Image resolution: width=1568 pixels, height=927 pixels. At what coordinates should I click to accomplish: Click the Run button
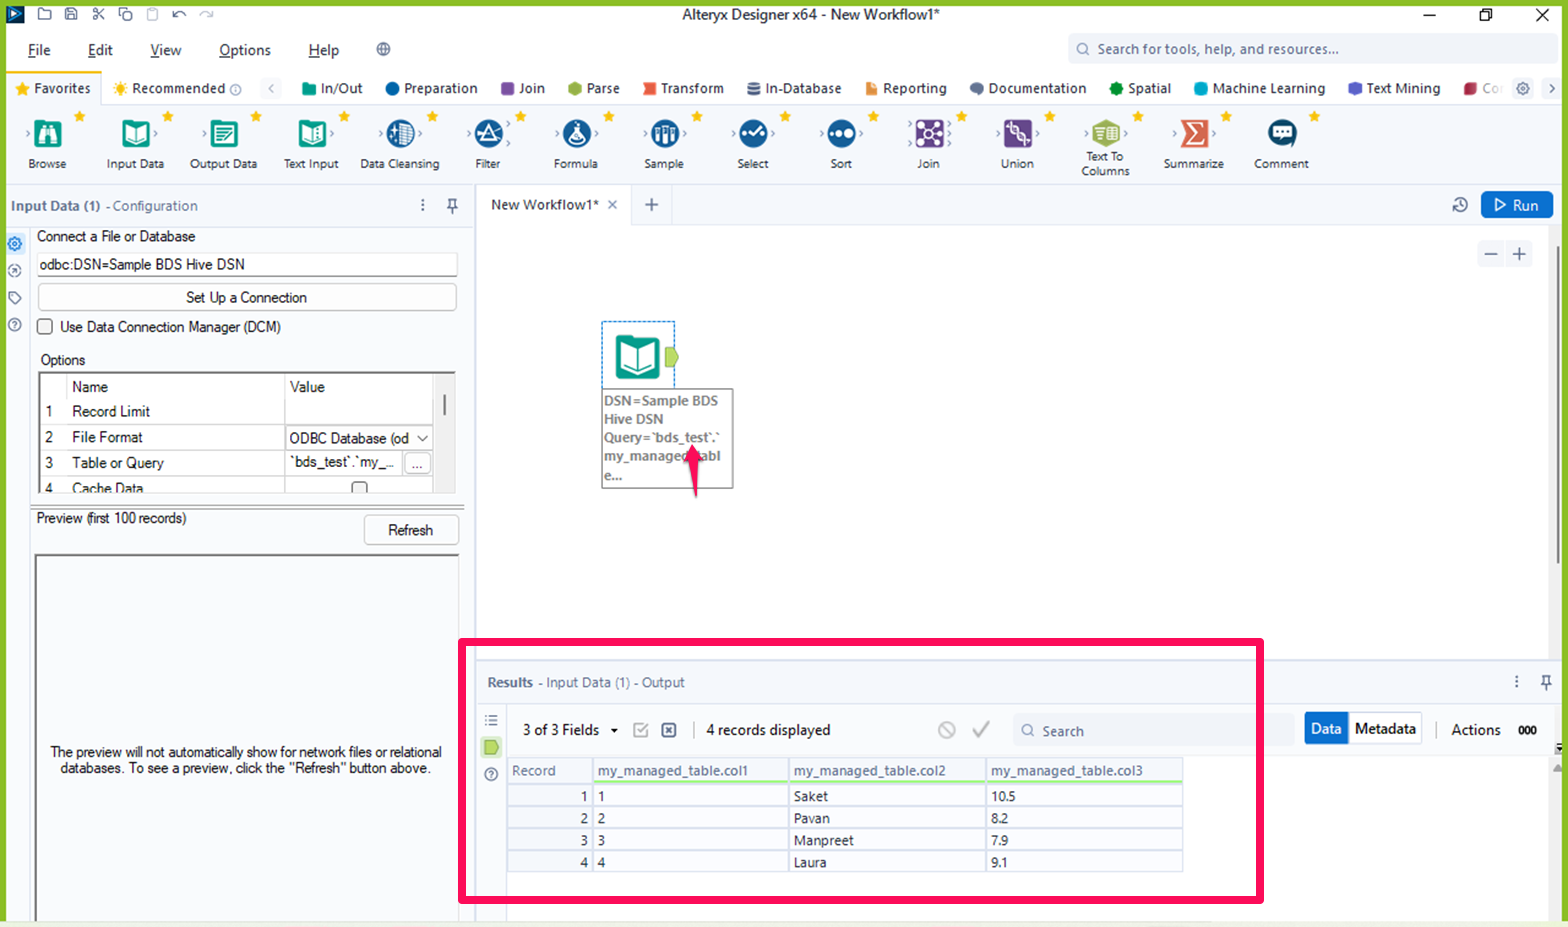[x=1516, y=205]
